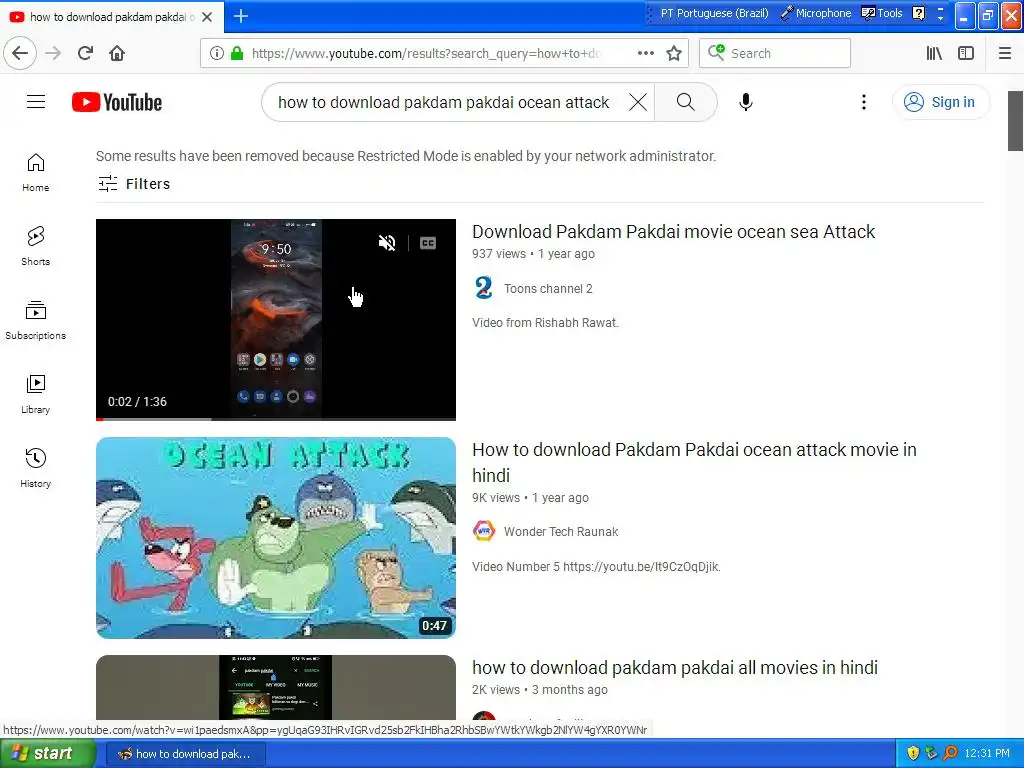Clear the YouTube search query with X
Image resolution: width=1024 pixels, height=768 pixels.
tap(638, 102)
